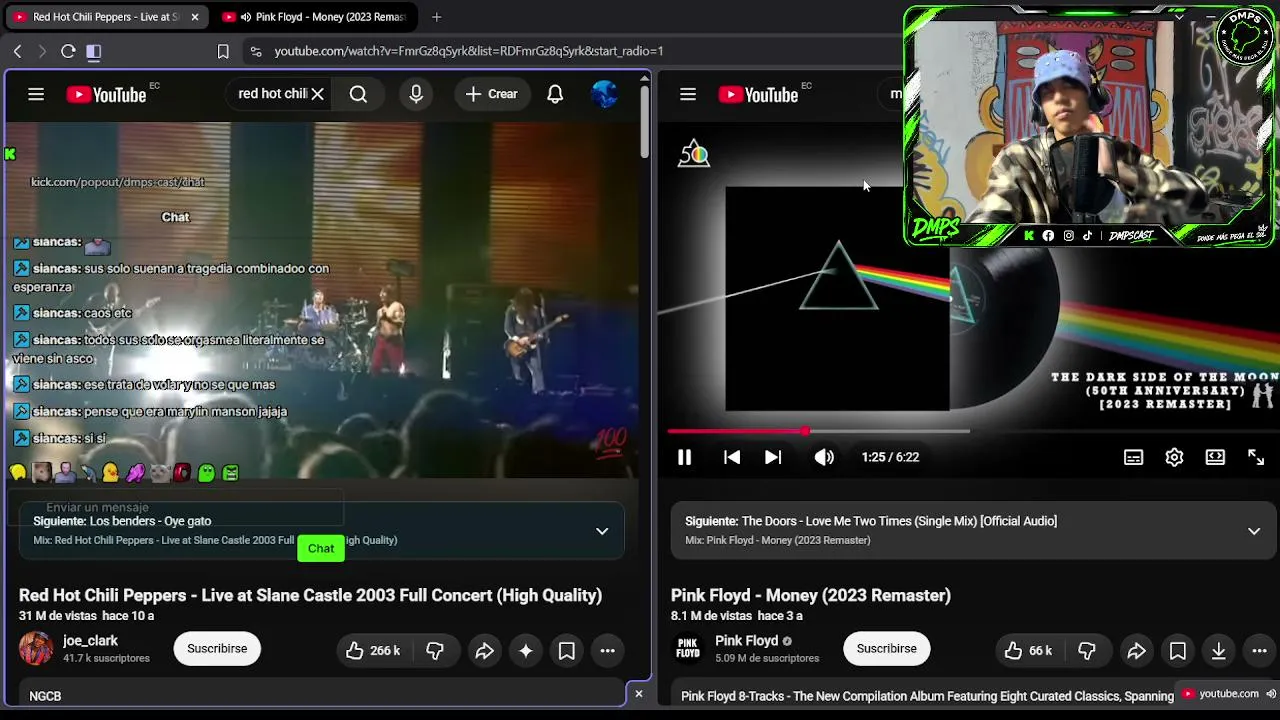Toggle theater mode on the Money player
Viewport: 1280px width, 720px height.
tap(1215, 457)
